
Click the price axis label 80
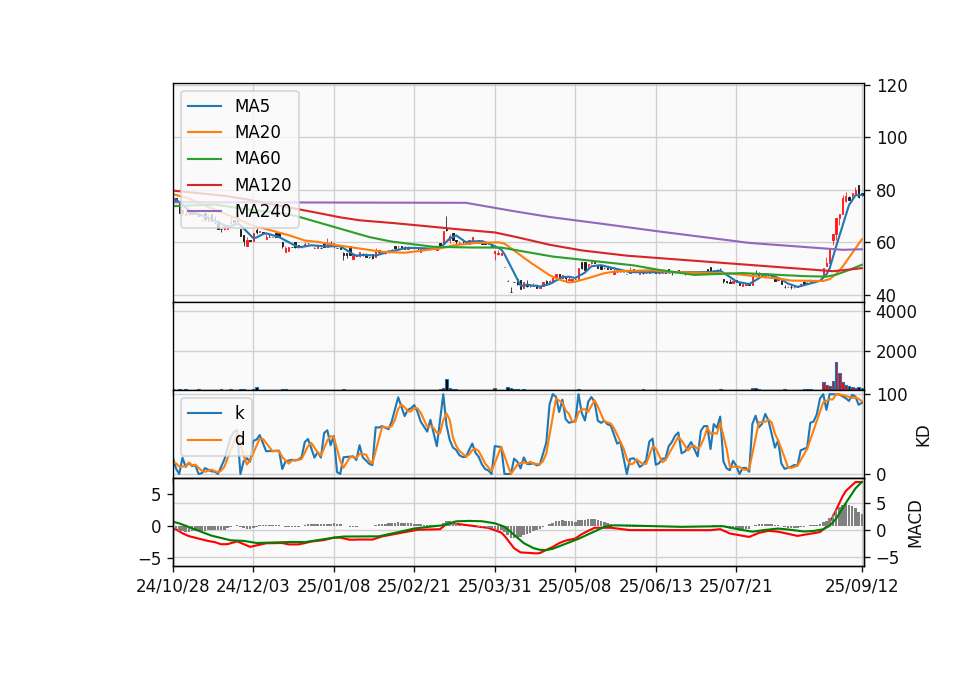pos(887,191)
